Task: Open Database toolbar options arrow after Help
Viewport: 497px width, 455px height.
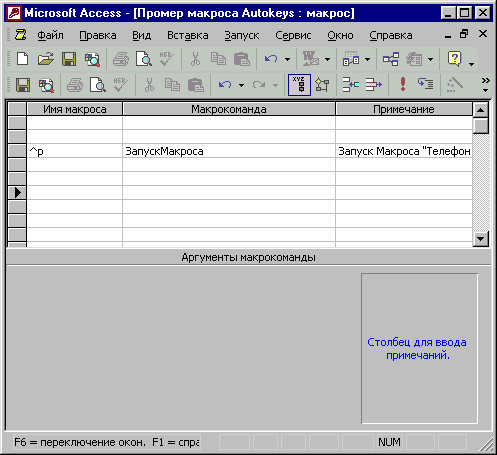Action: (471, 63)
